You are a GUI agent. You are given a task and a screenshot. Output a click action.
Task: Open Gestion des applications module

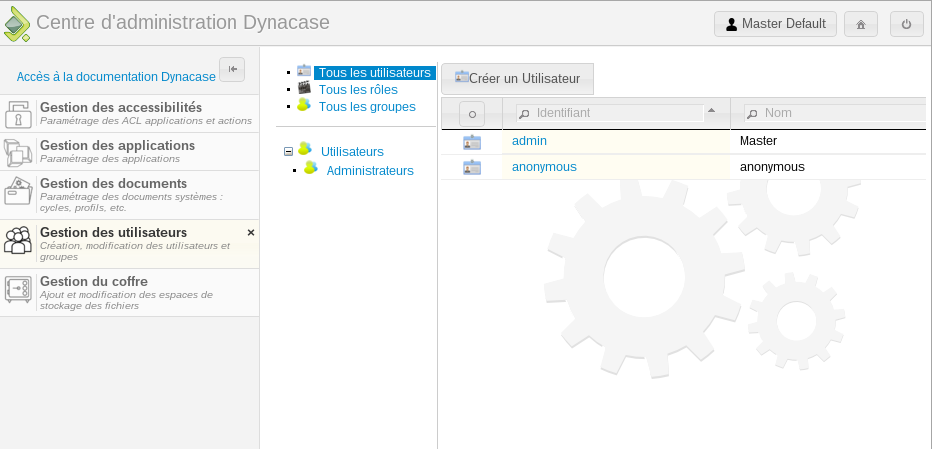click(130, 152)
